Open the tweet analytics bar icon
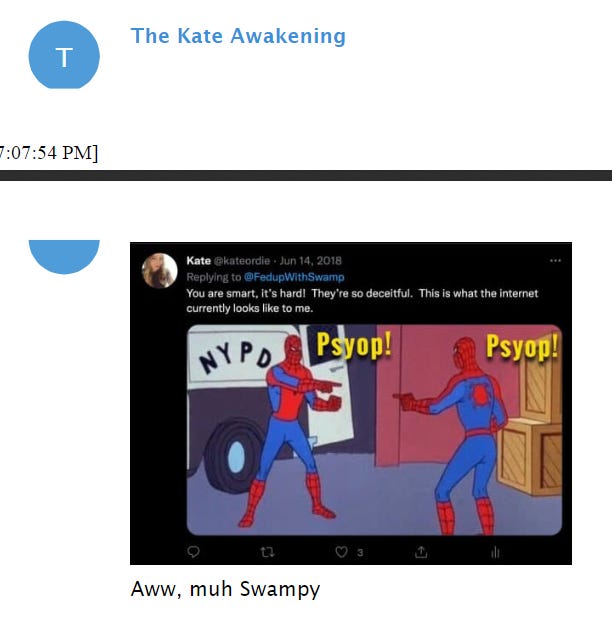The height and width of the screenshot is (626, 612). point(495,552)
